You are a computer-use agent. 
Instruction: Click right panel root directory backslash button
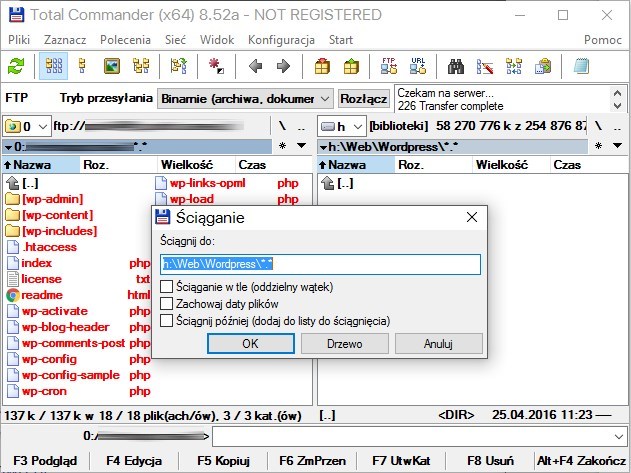tap(598, 126)
